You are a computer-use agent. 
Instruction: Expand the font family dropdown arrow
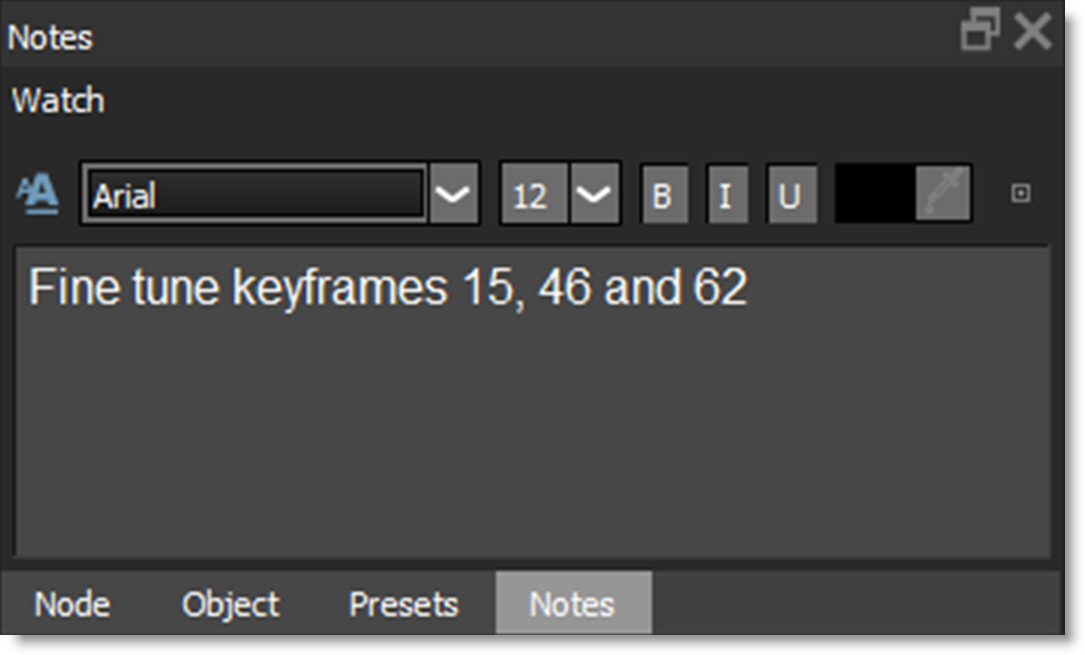click(x=454, y=194)
